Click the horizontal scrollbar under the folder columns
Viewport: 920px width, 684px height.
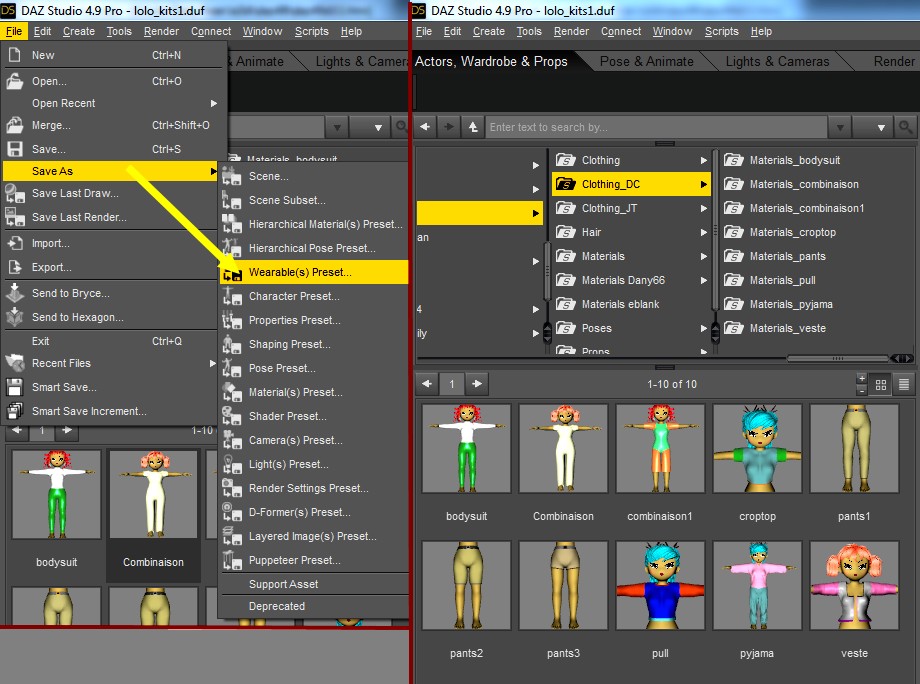[837, 358]
